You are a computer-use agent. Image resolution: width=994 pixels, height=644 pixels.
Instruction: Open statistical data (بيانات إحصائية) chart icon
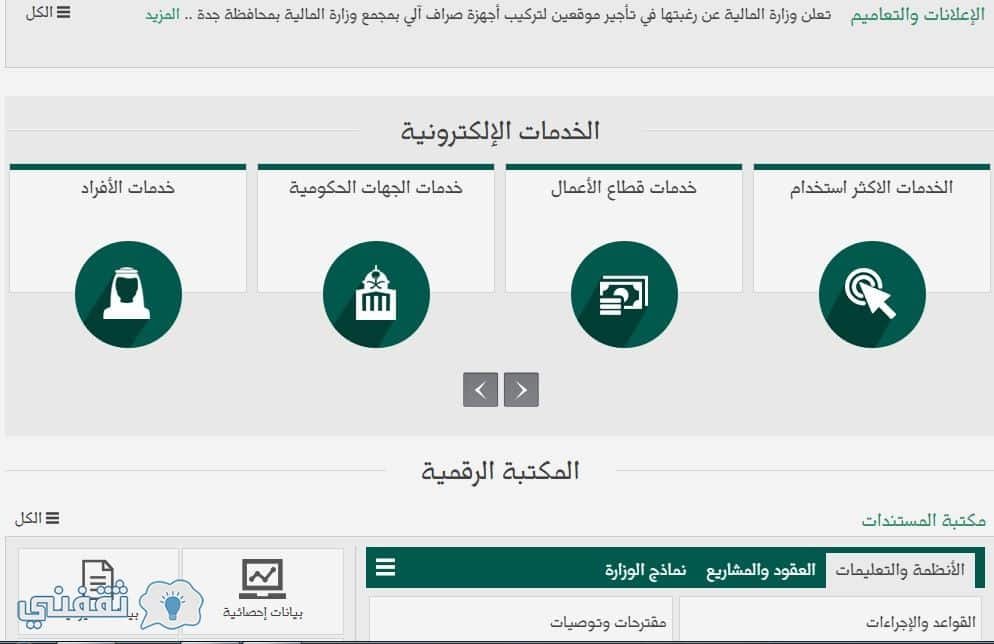click(x=264, y=578)
